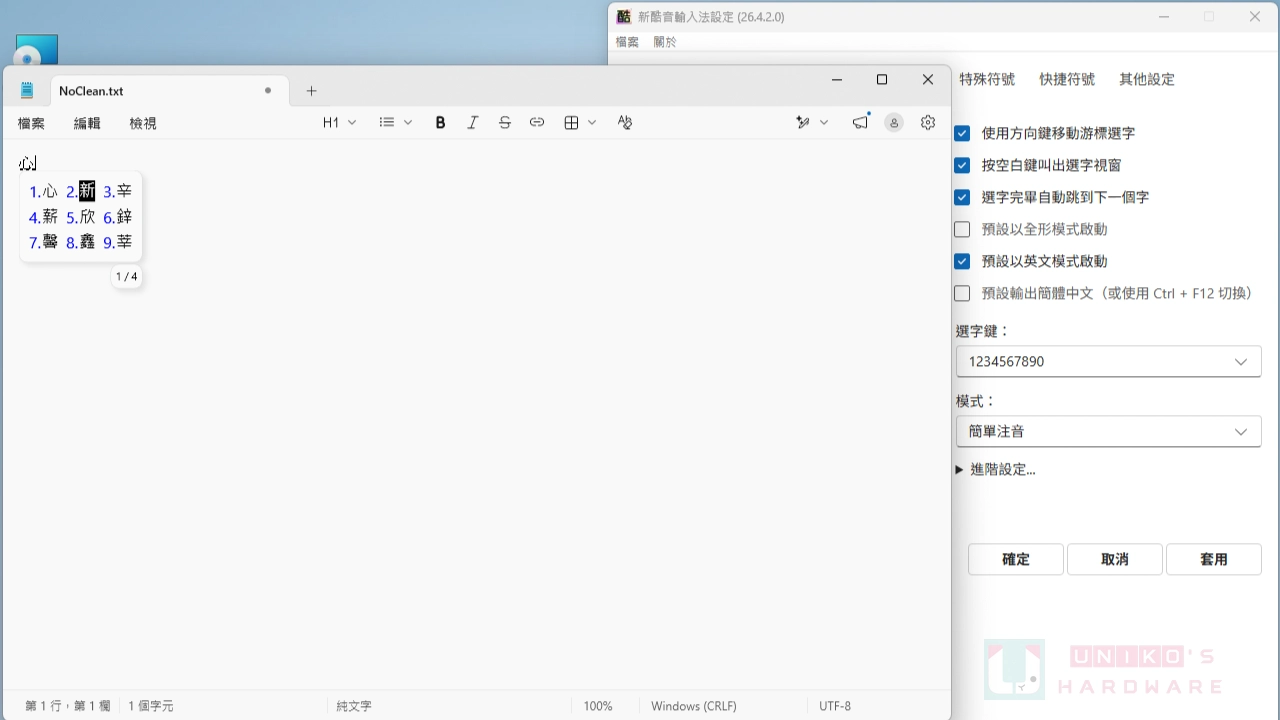Click the 1 / 4 candidate page indicator
1280x720 pixels.
126,276
